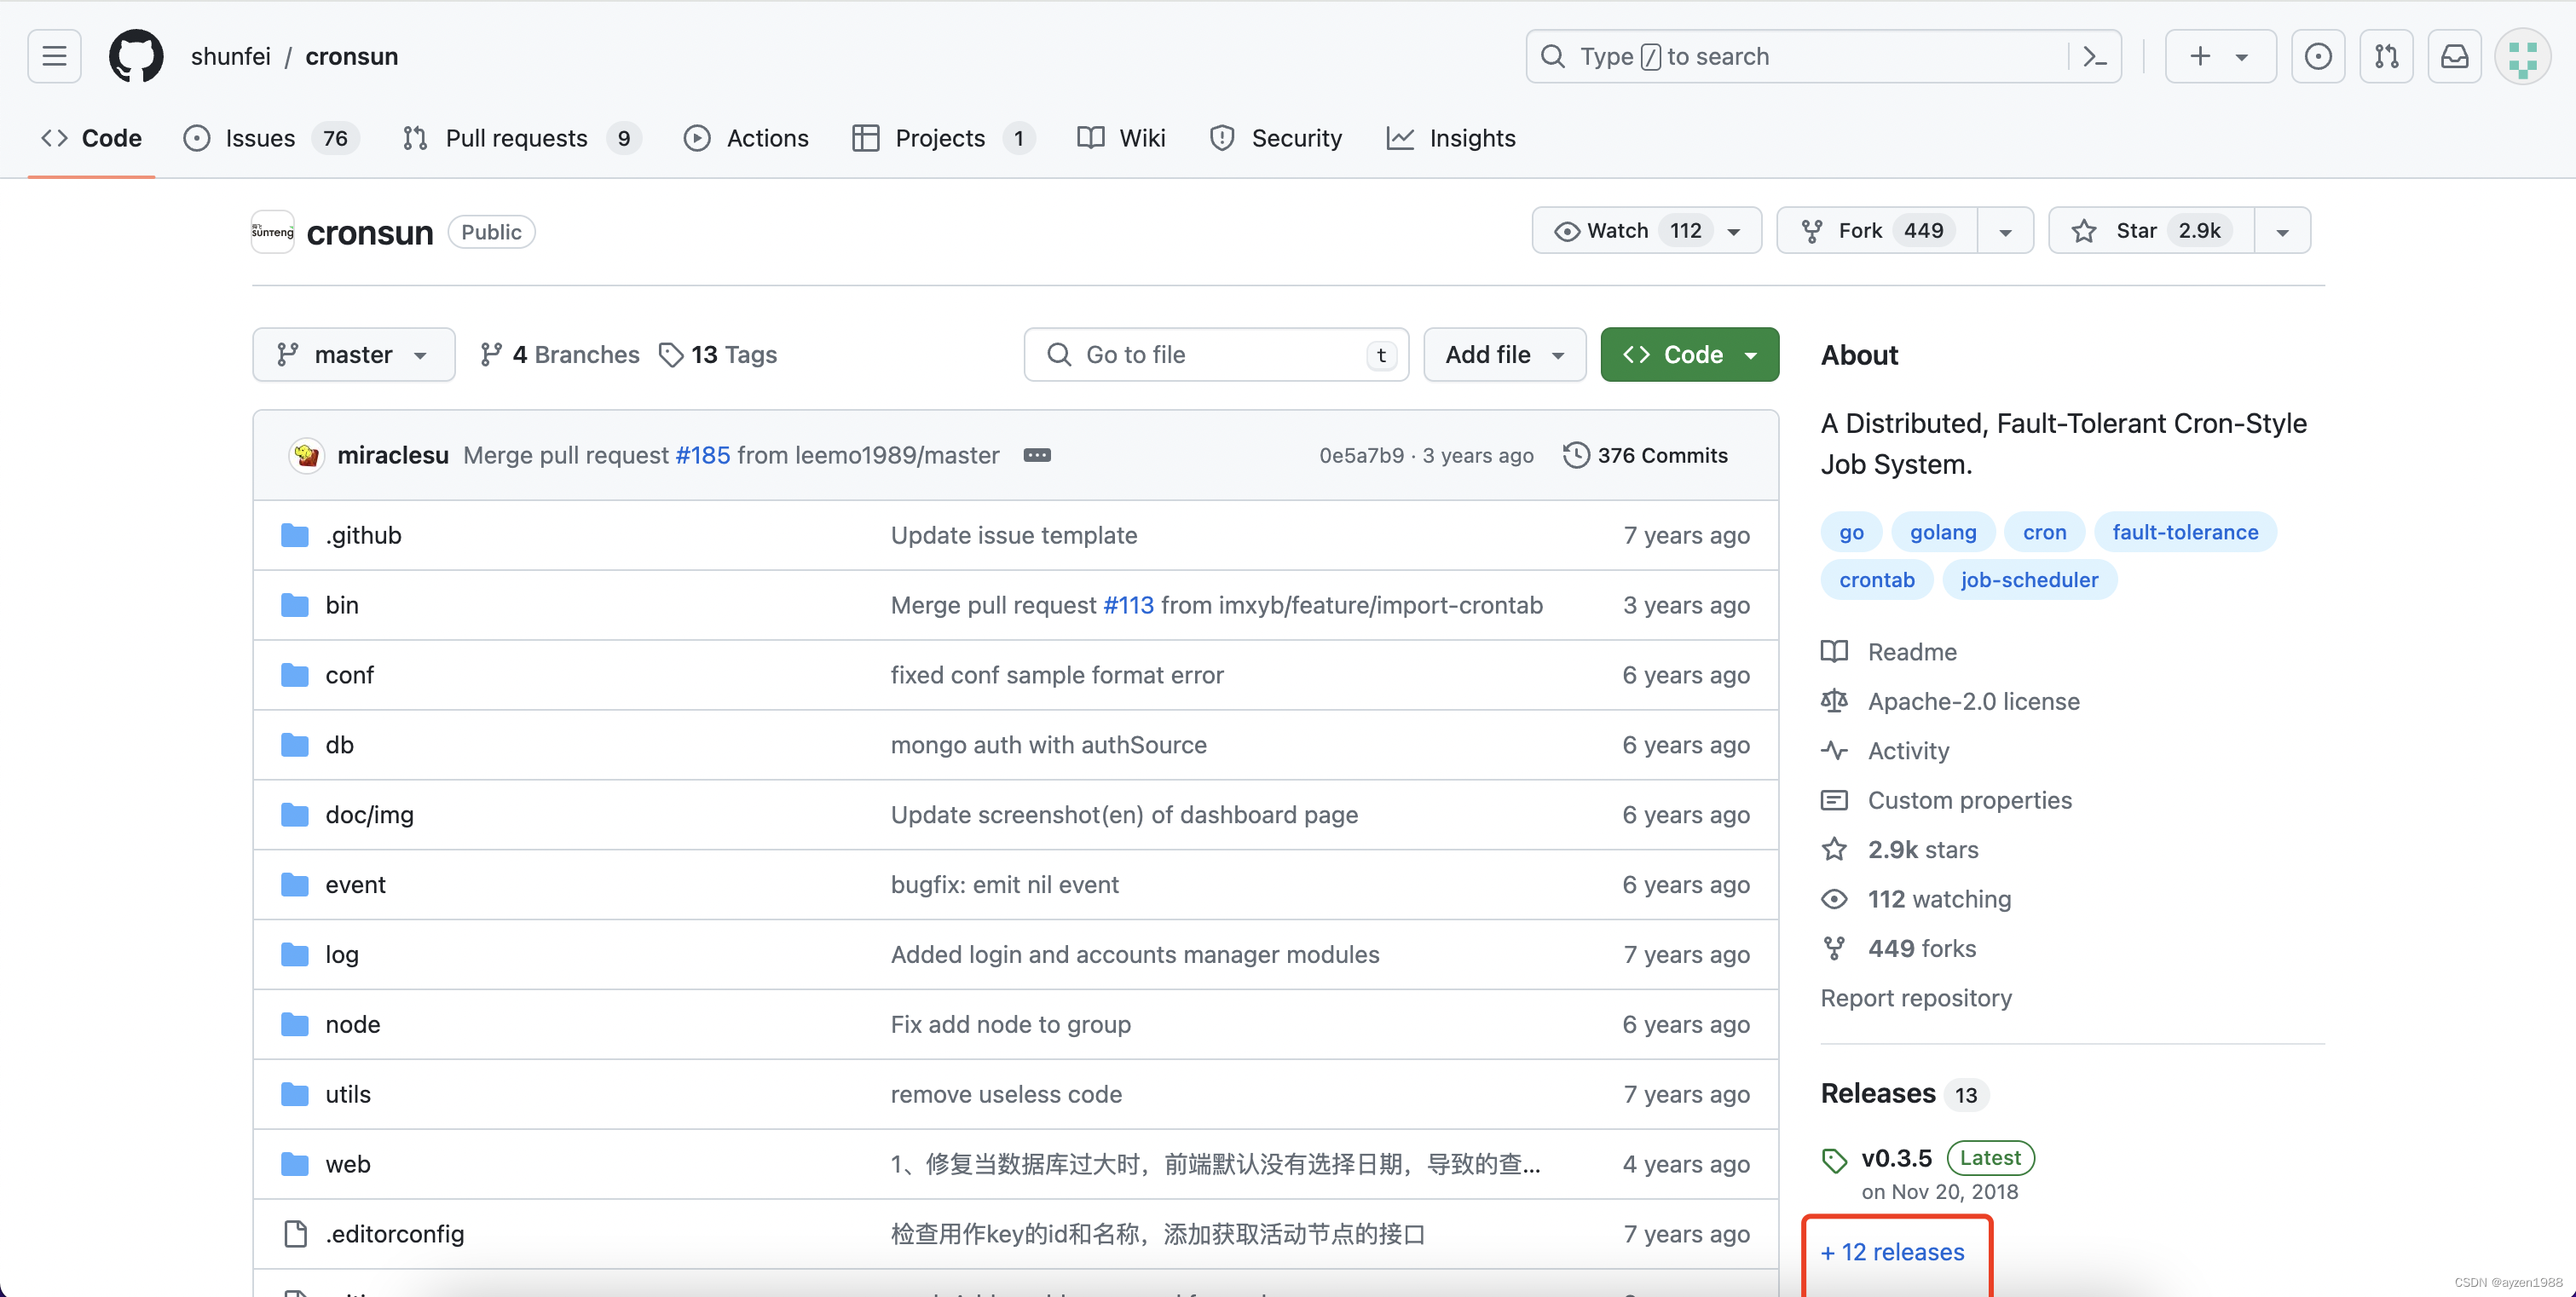The image size is (2576, 1297).
Task: Focus the Type / to search box
Action: click(x=1800, y=56)
